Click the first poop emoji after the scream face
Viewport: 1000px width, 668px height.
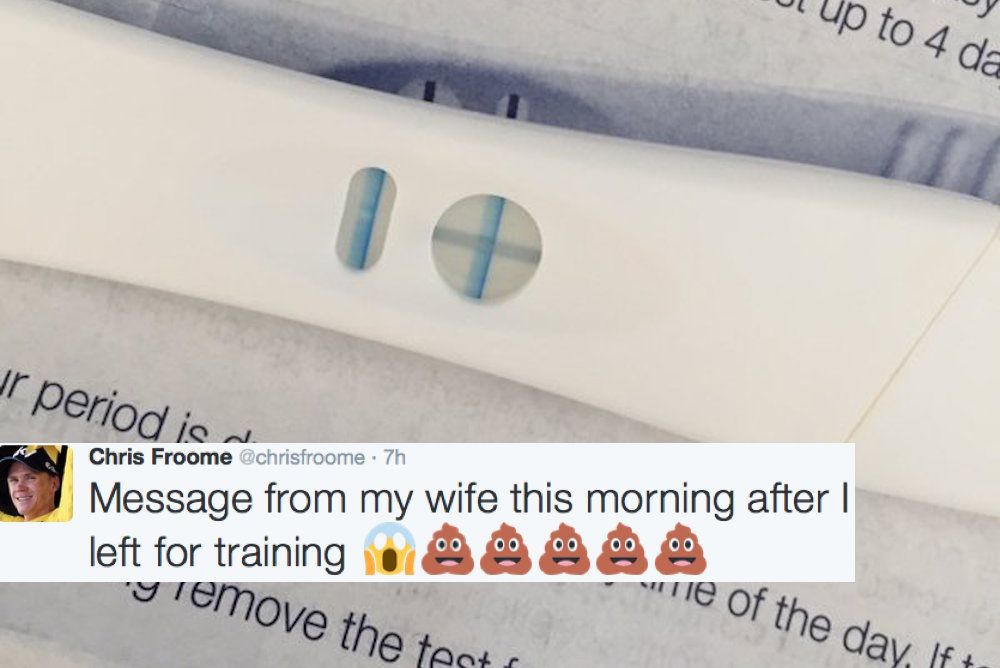448,549
